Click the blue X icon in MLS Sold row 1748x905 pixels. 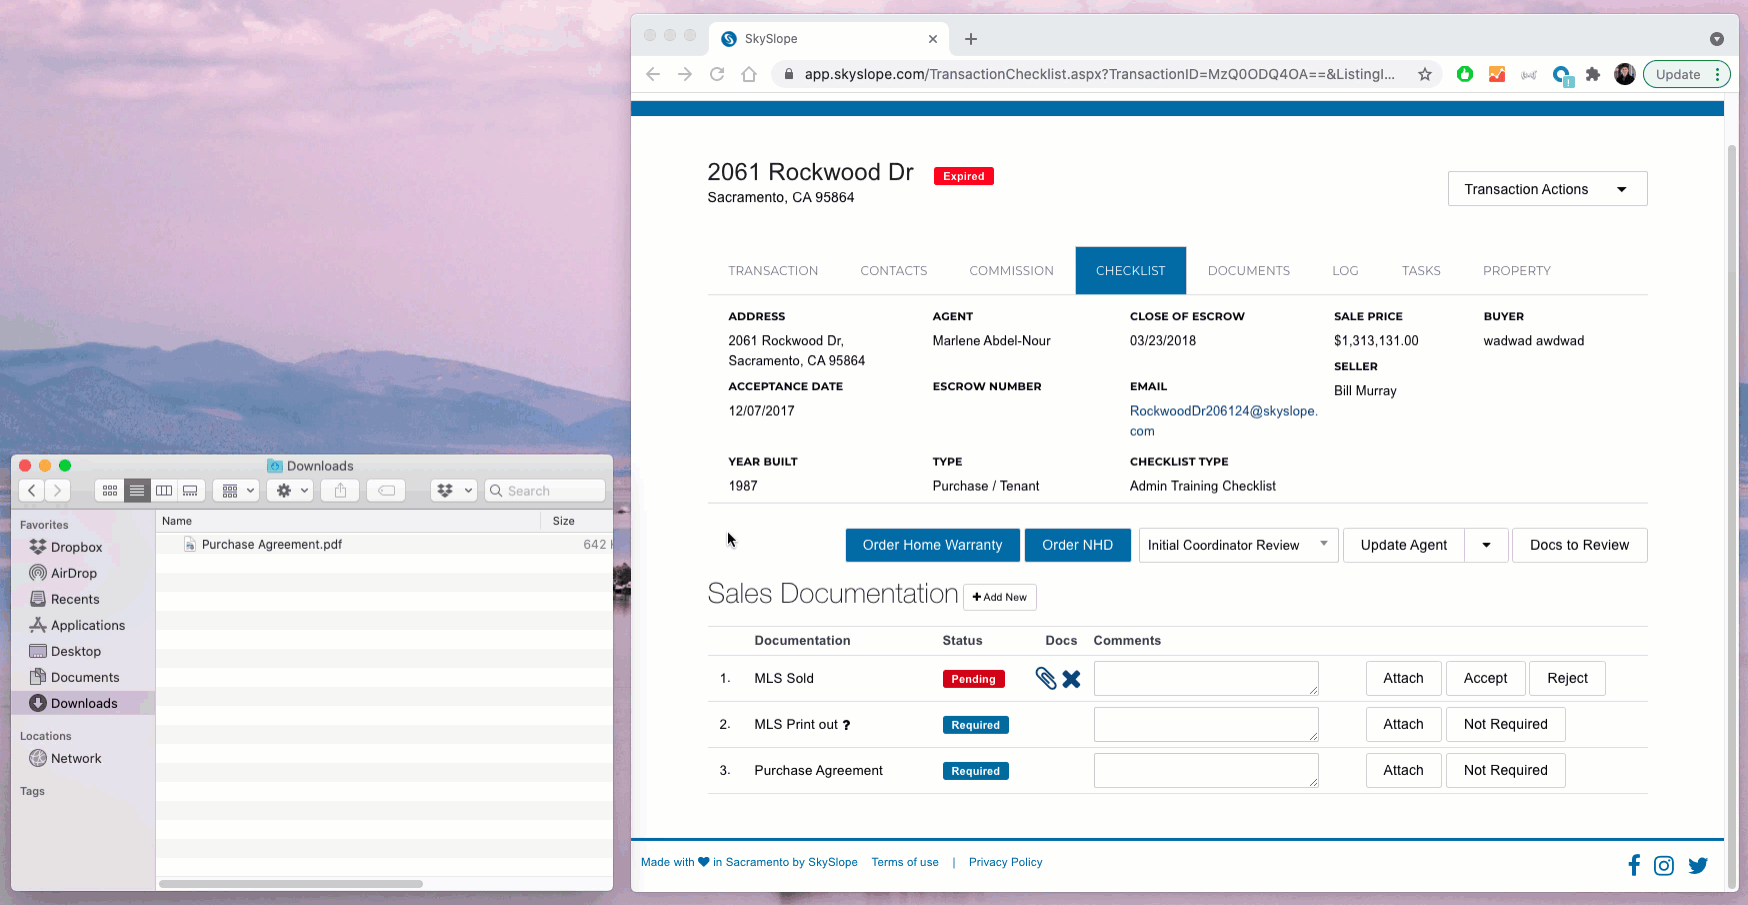click(x=1071, y=679)
